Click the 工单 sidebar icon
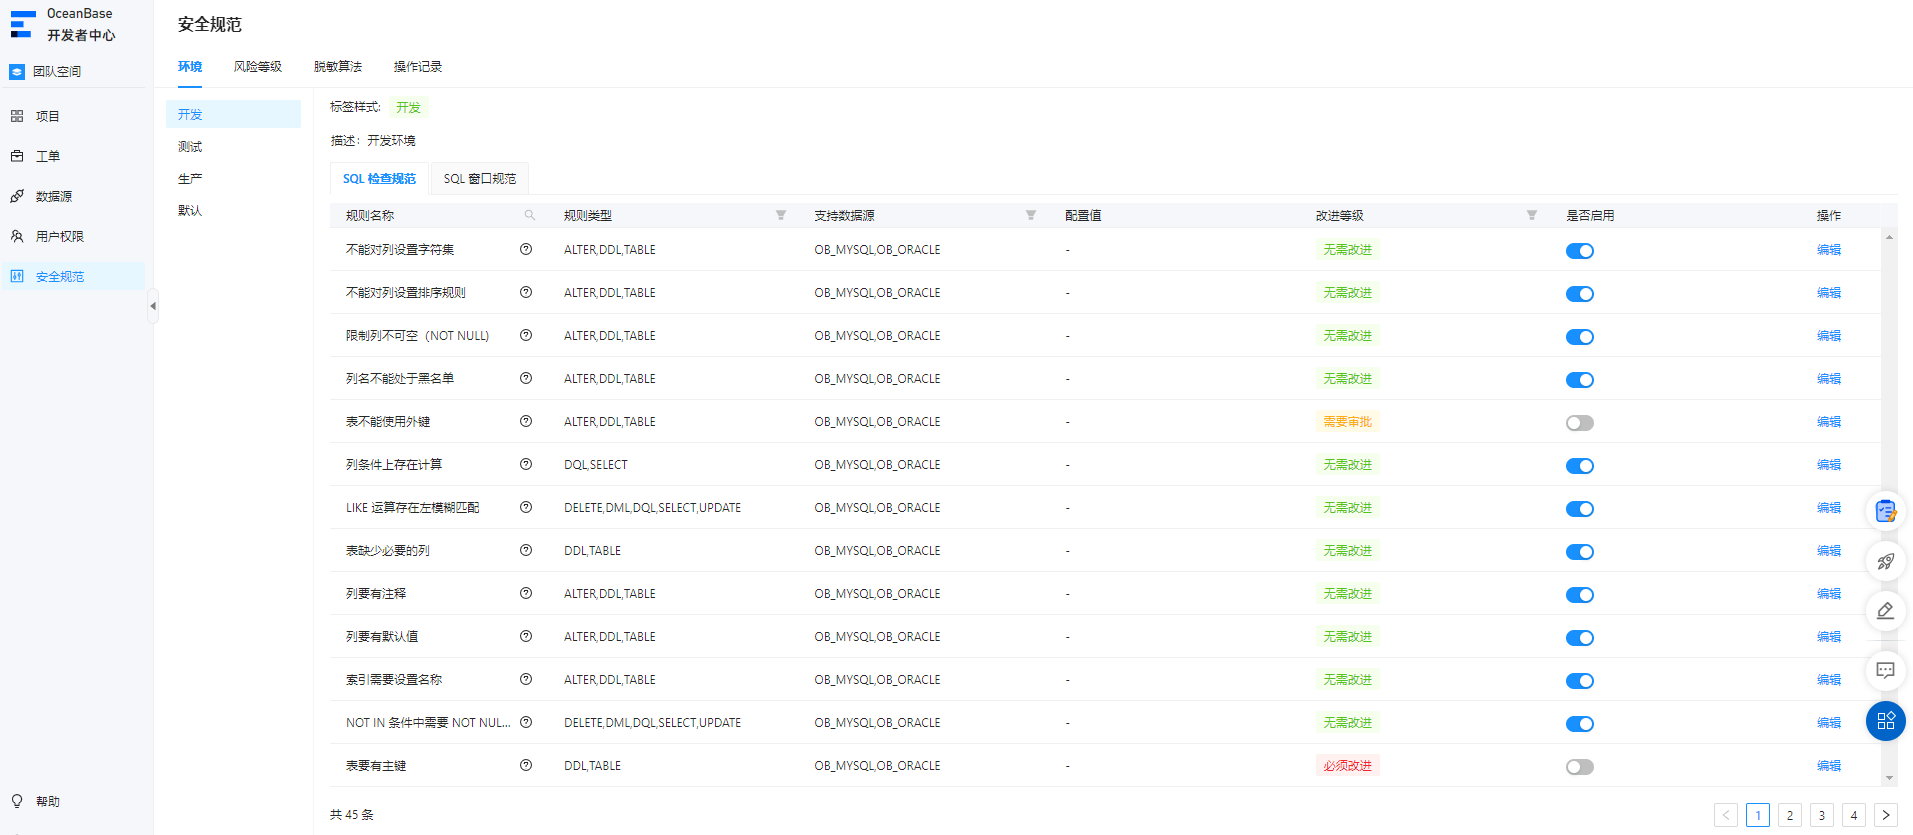 coord(17,156)
